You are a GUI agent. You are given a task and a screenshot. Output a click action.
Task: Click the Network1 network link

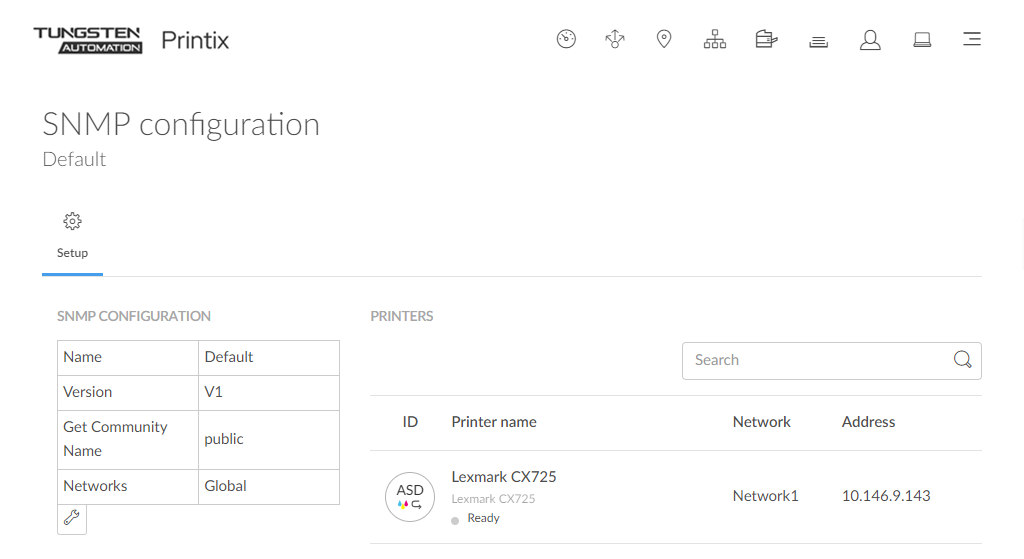click(765, 496)
